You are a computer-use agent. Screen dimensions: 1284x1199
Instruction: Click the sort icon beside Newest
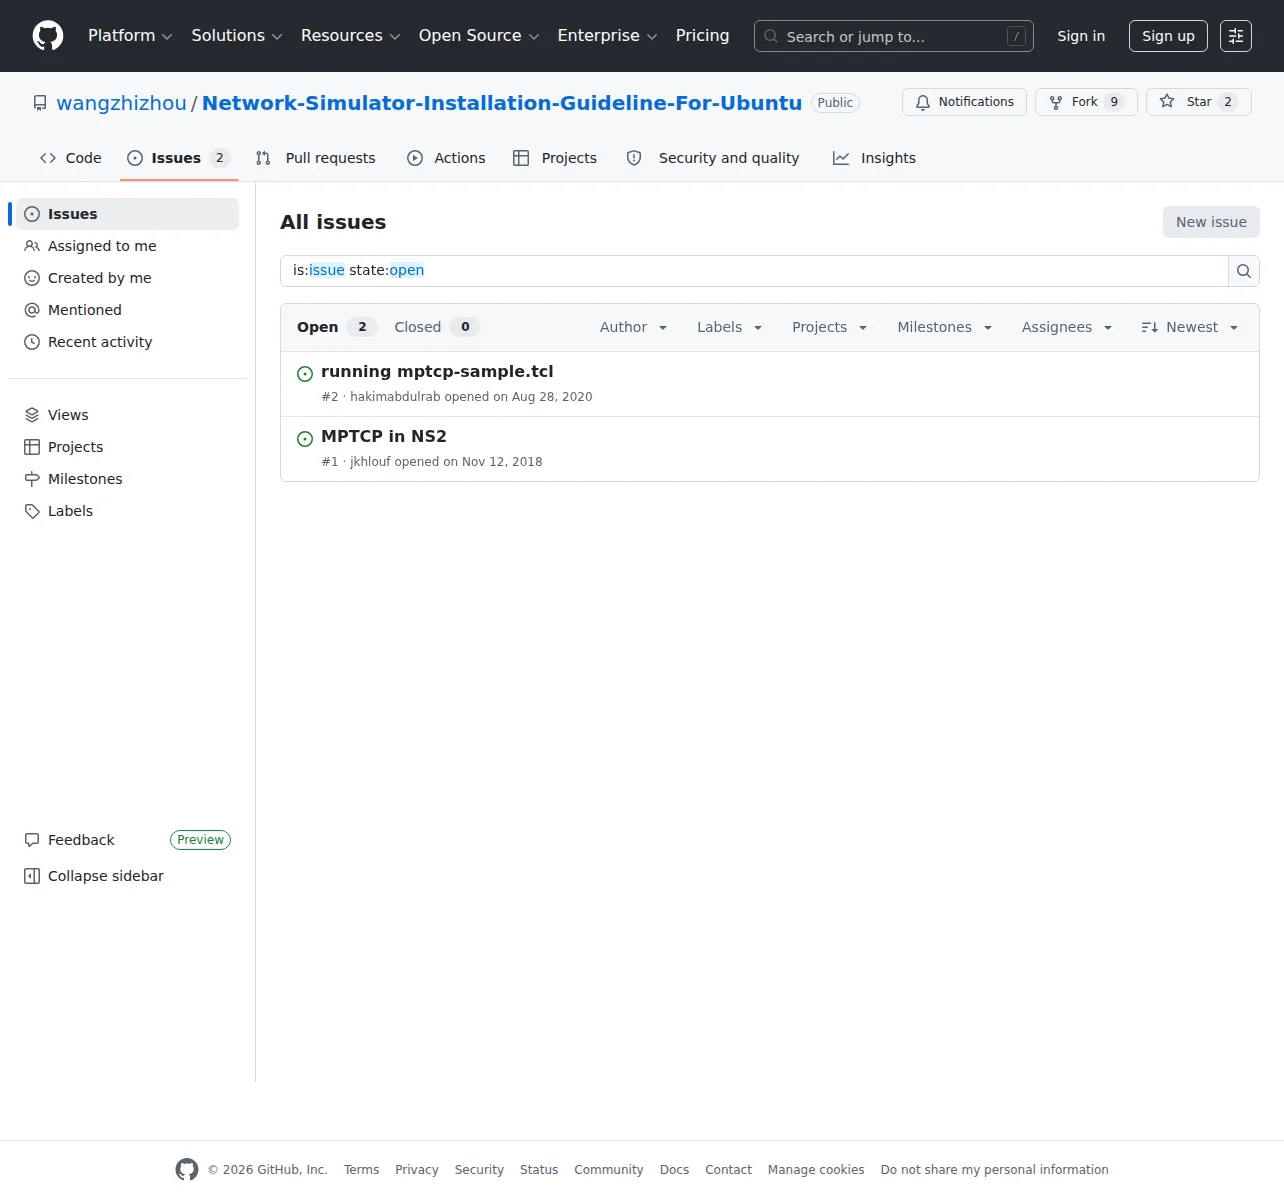[1150, 327]
